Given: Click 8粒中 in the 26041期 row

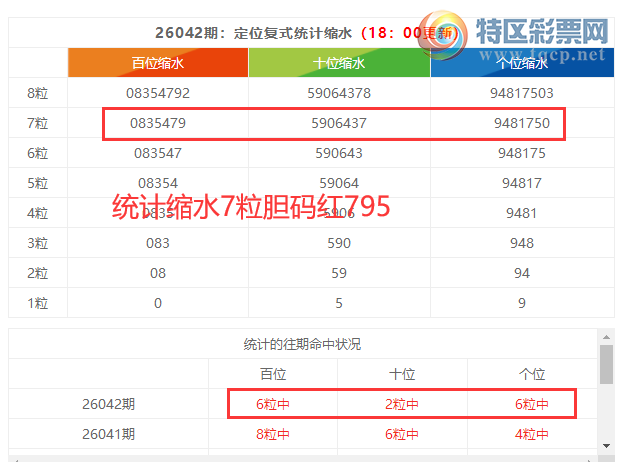Looking at the screenshot, I should (273, 434).
